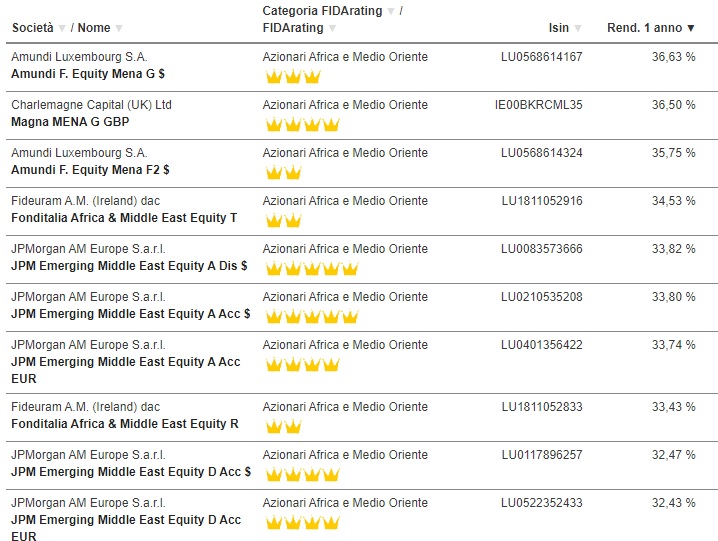Open JPM Emerging Middle East Equity A Acc $
Screen dimensions: 718x541
coord(131,314)
